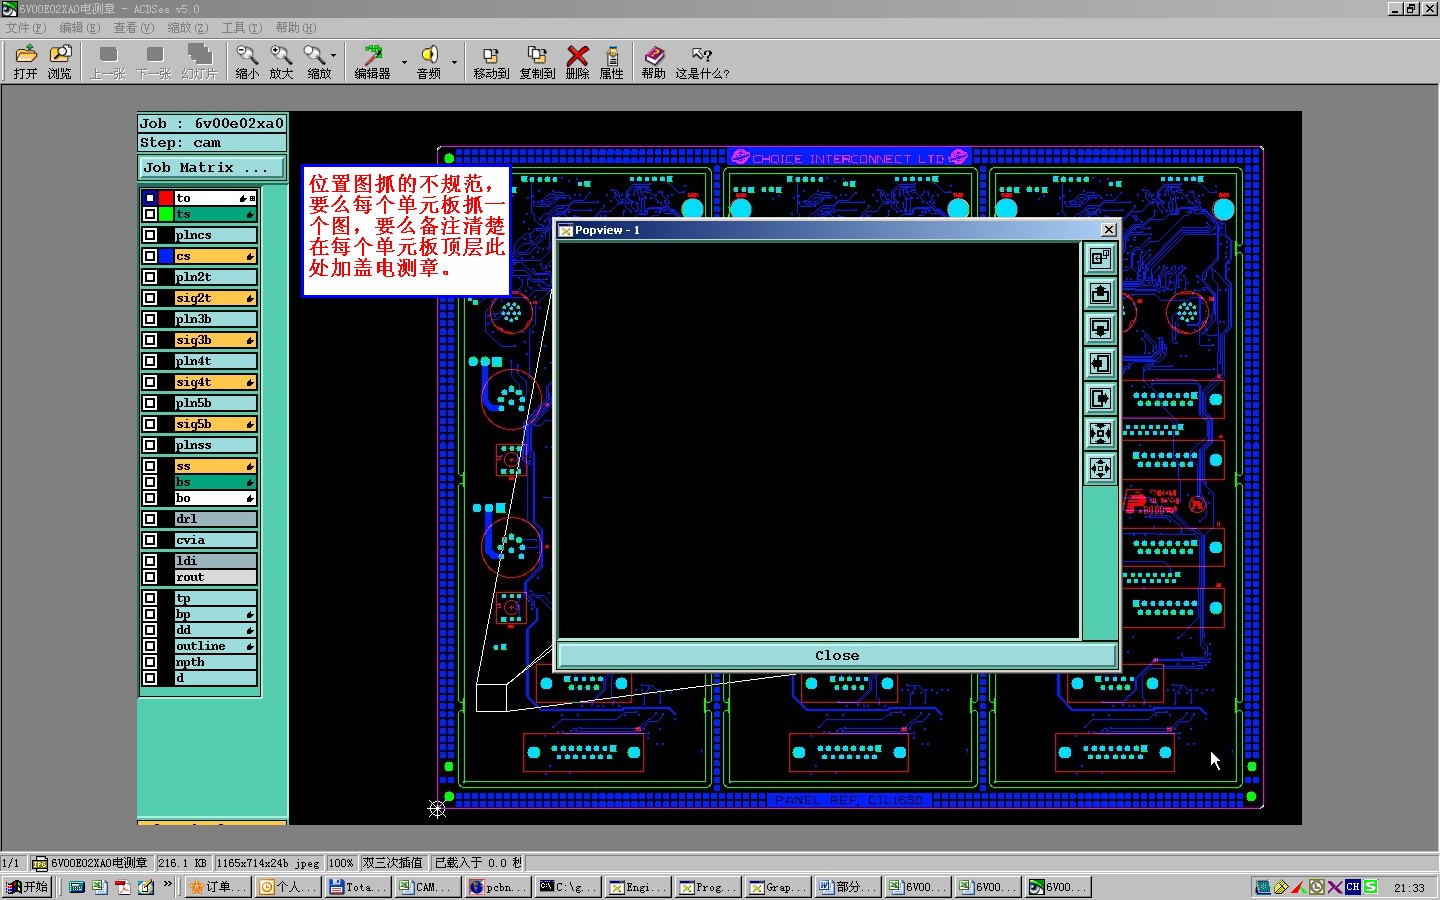This screenshot has height=900, width=1440.
Task: Toggle the checkbox for layer cvia
Action: coord(150,540)
